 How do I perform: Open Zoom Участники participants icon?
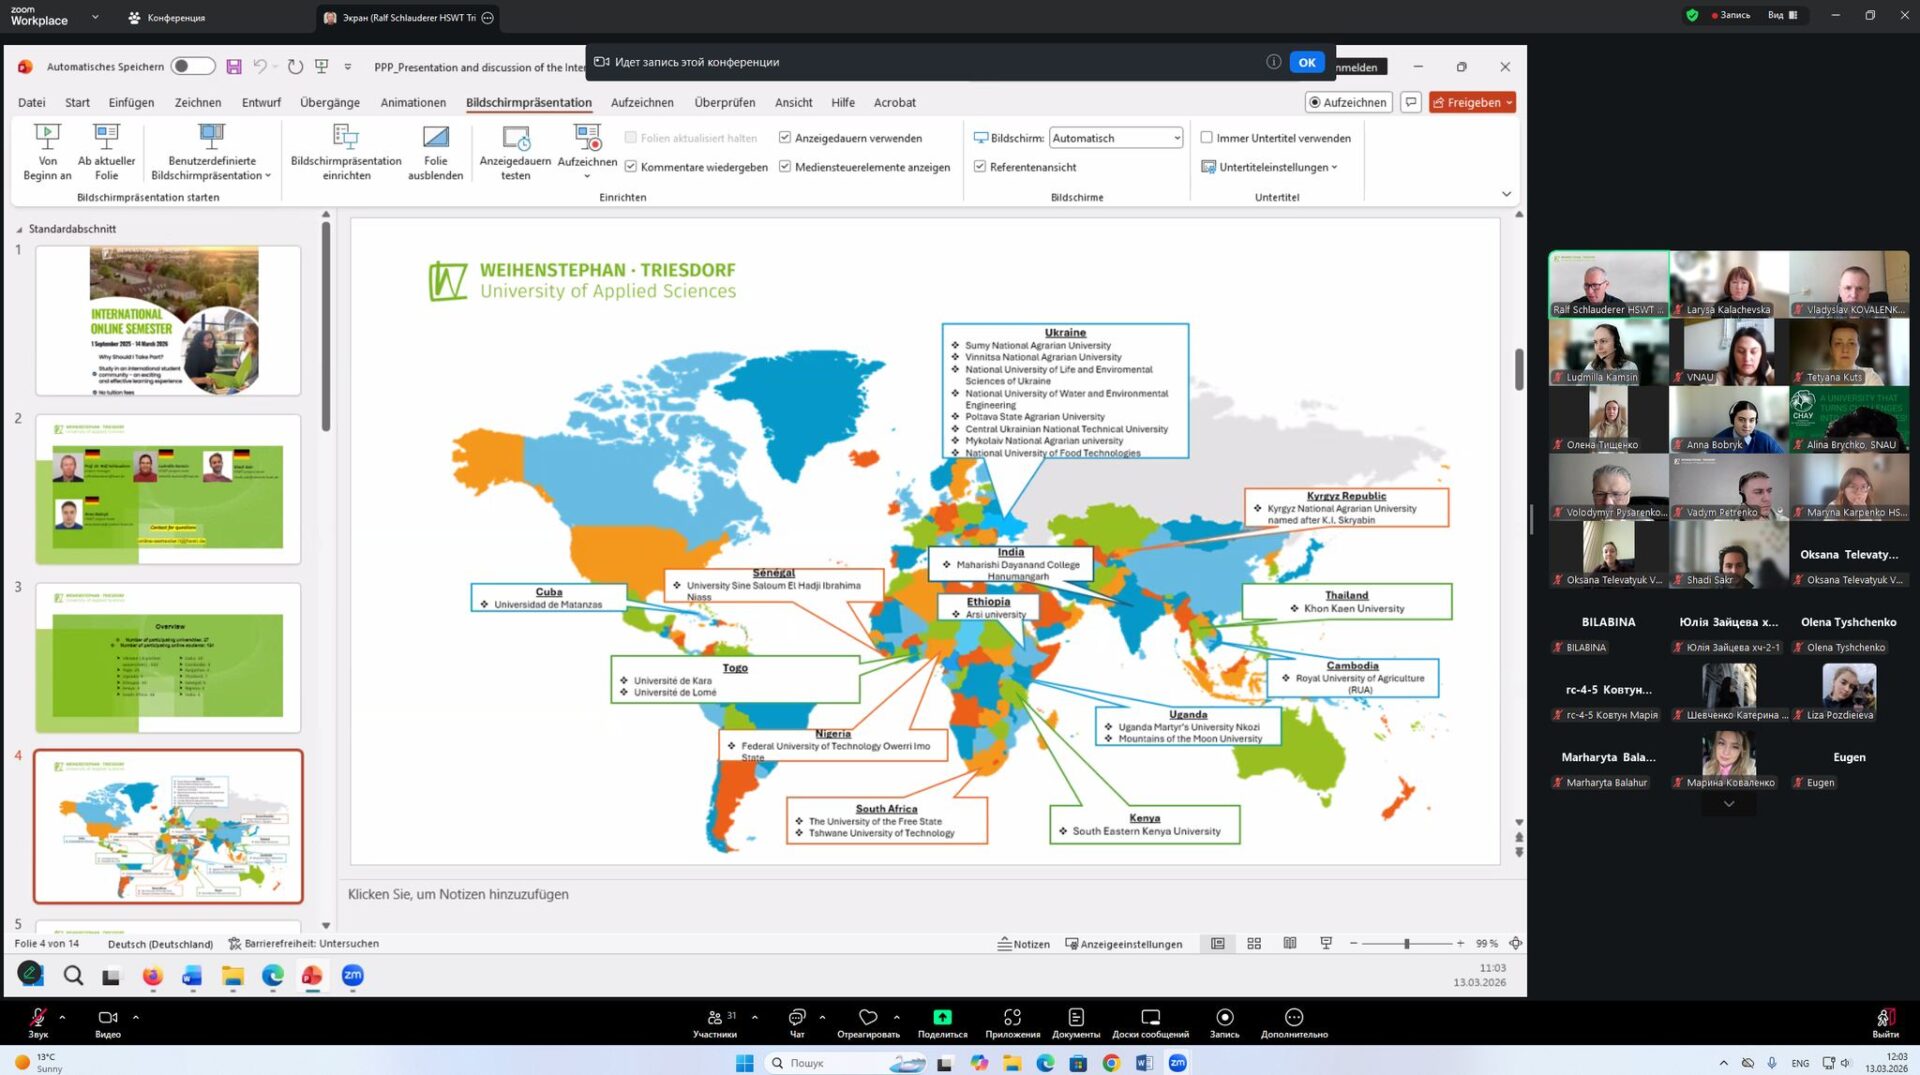tap(715, 1018)
